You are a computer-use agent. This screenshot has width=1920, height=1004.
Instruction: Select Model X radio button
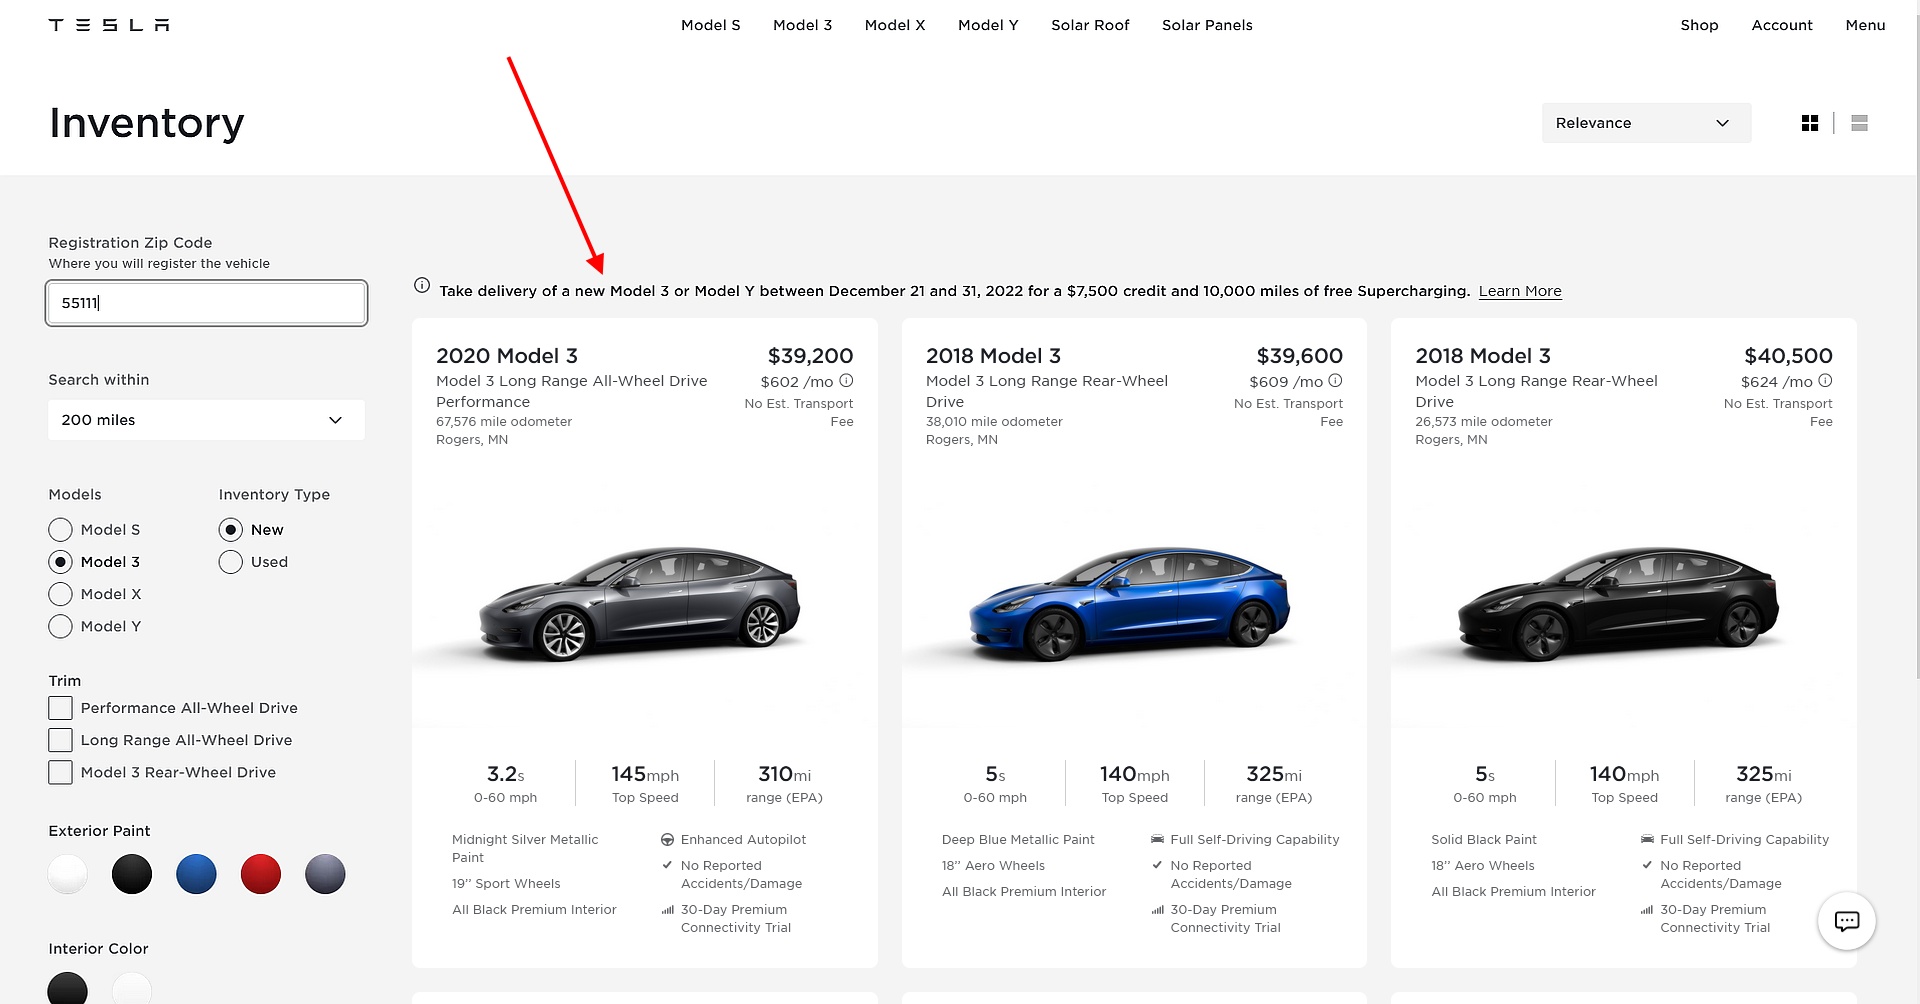[60, 594]
